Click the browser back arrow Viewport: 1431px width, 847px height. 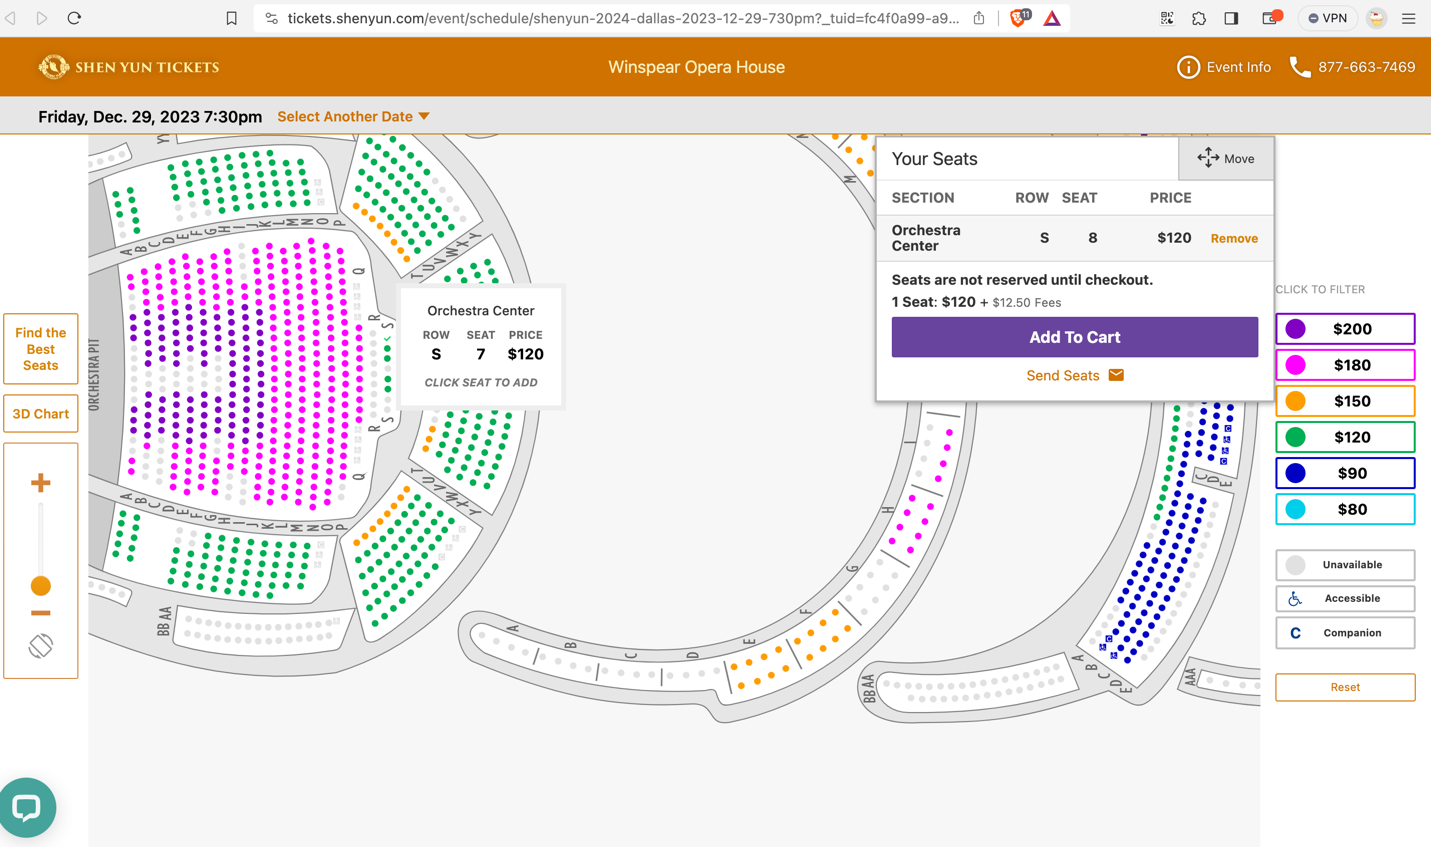click(x=11, y=18)
